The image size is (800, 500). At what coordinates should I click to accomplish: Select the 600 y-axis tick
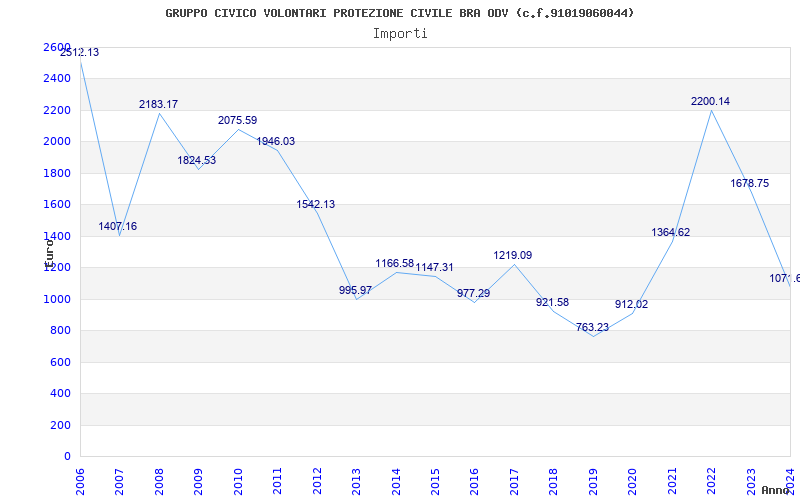coord(61,362)
